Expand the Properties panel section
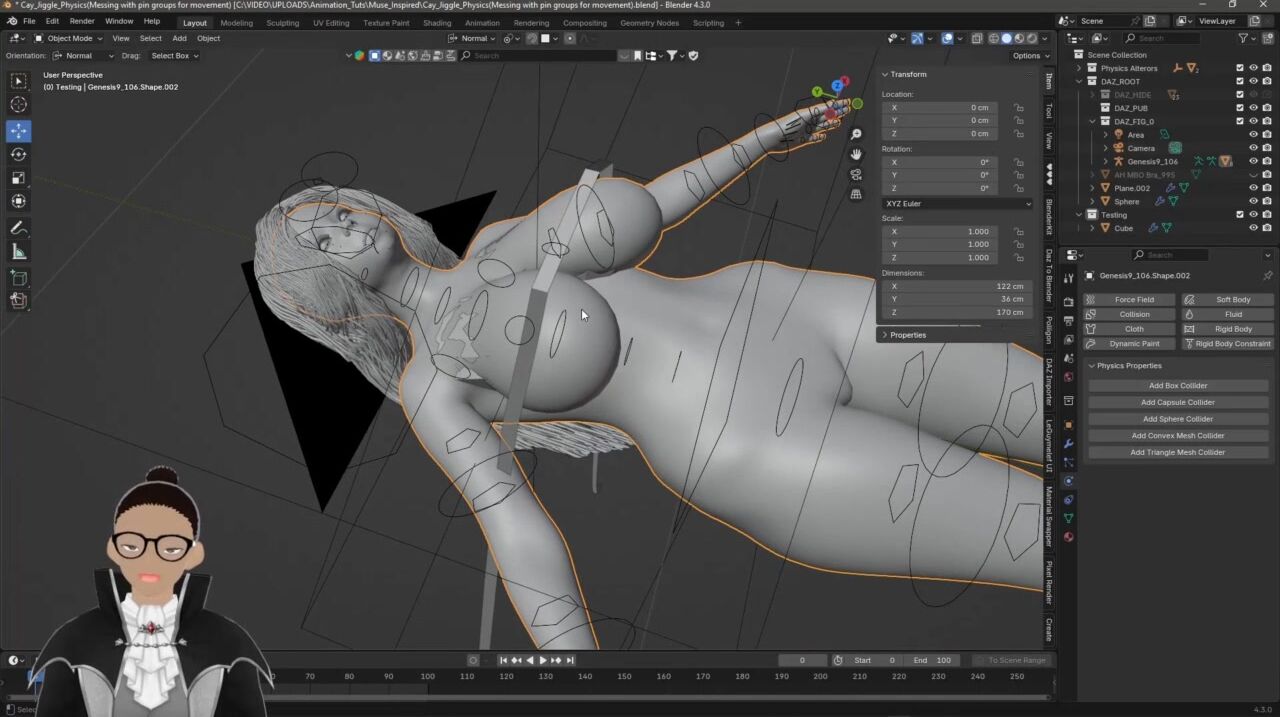 [907, 335]
